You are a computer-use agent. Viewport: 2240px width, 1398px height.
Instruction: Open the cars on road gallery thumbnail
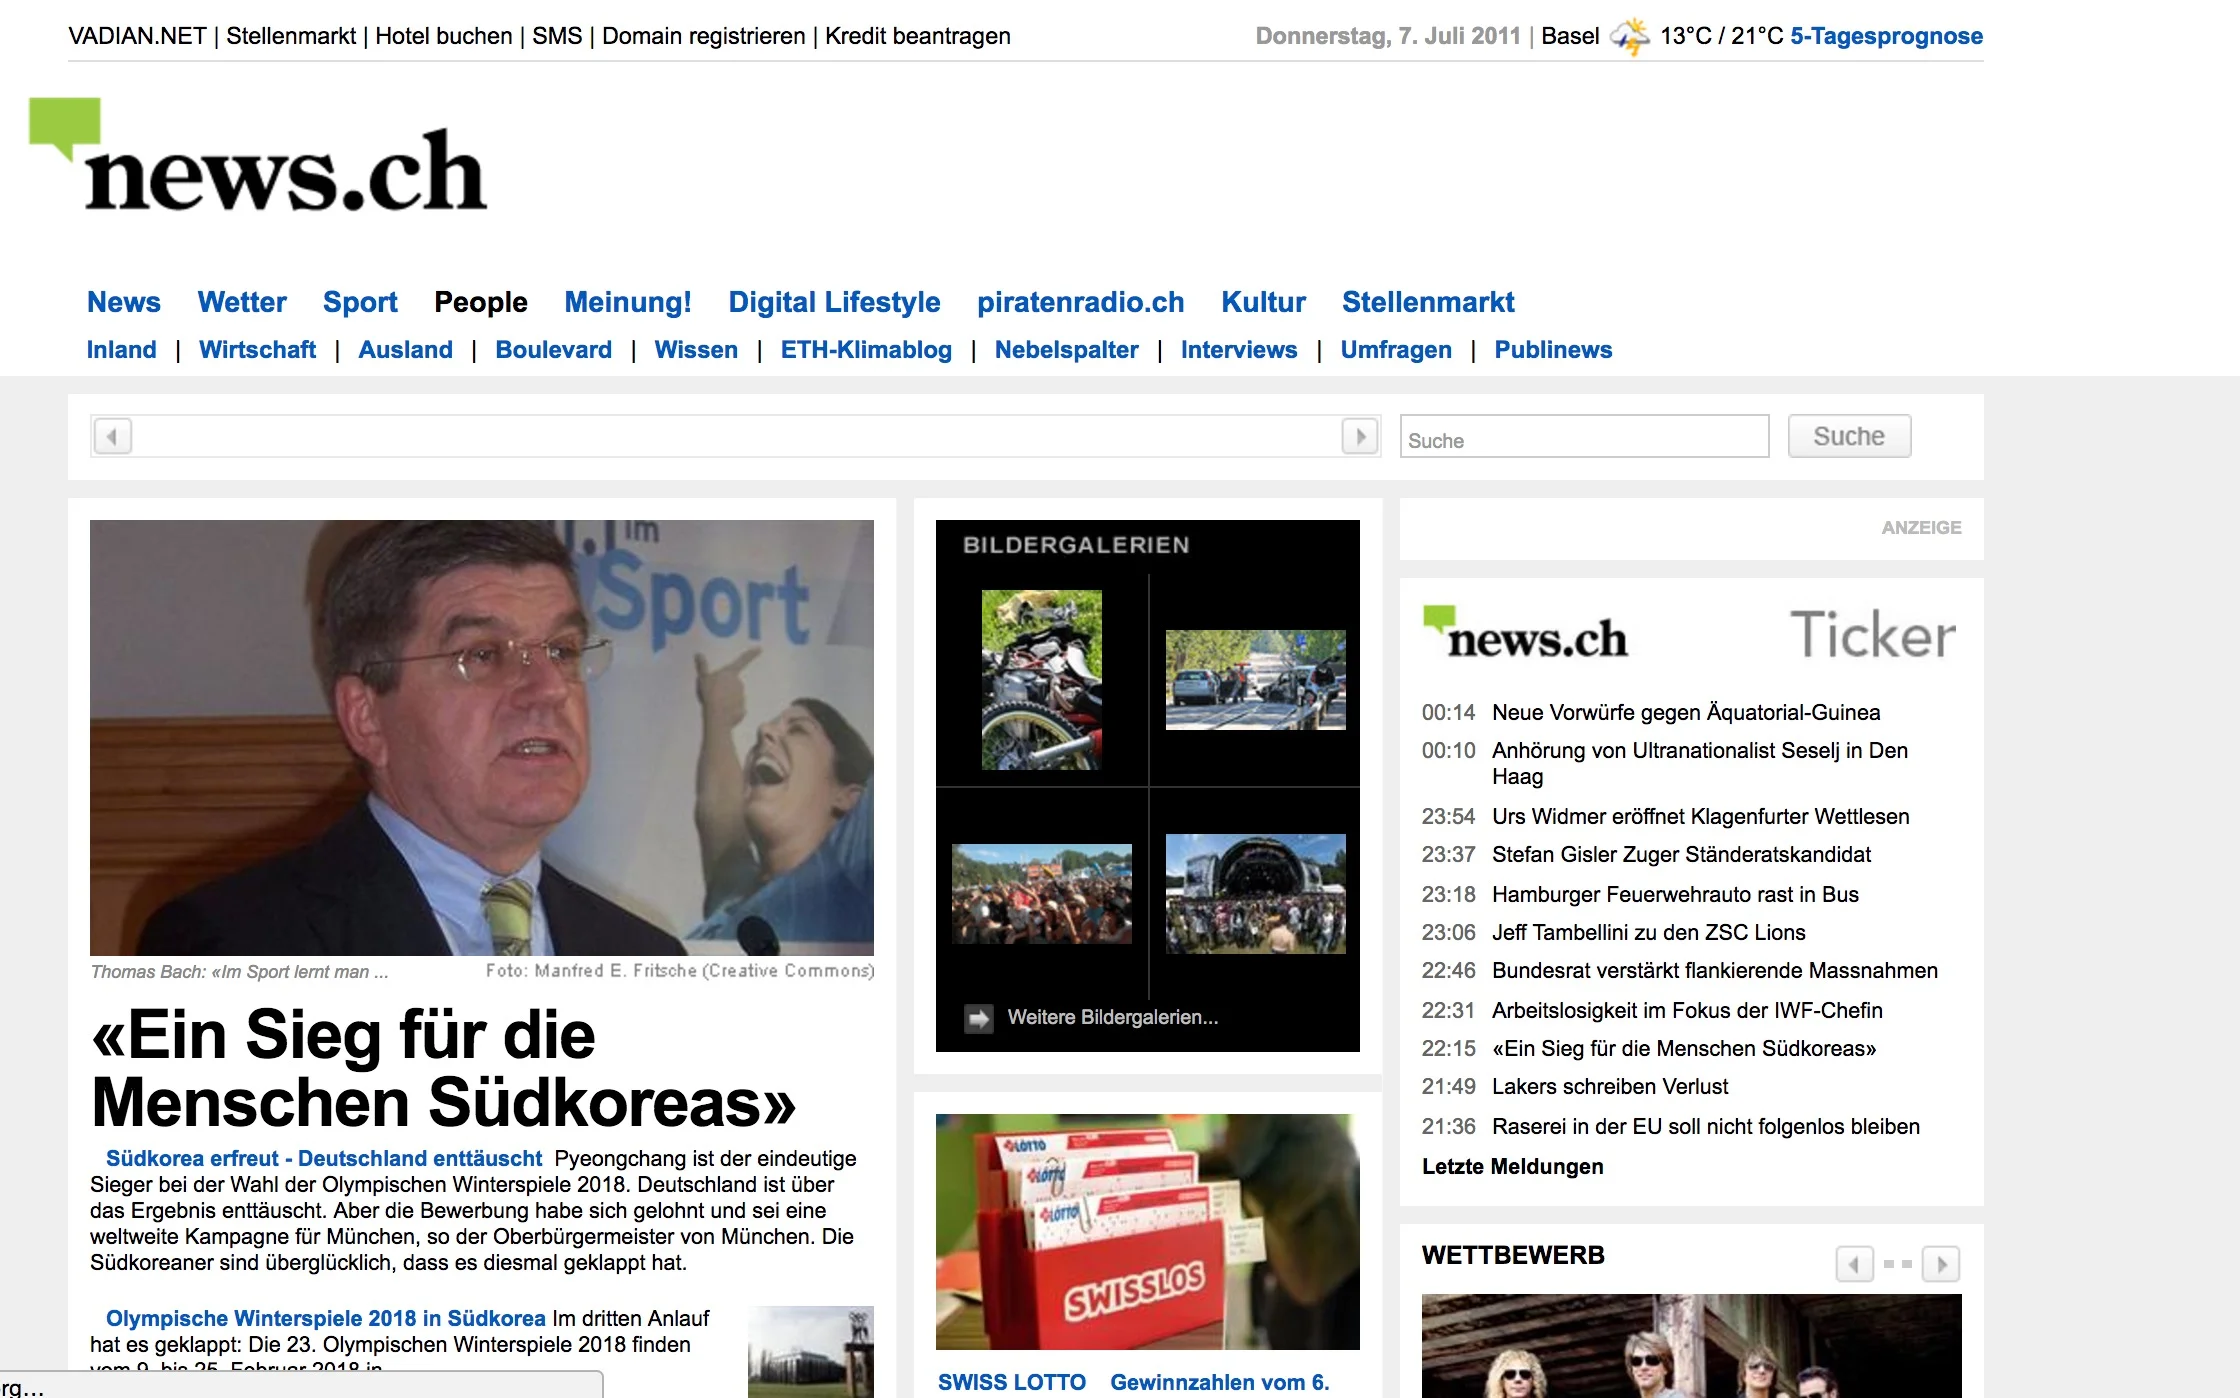(1255, 680)
